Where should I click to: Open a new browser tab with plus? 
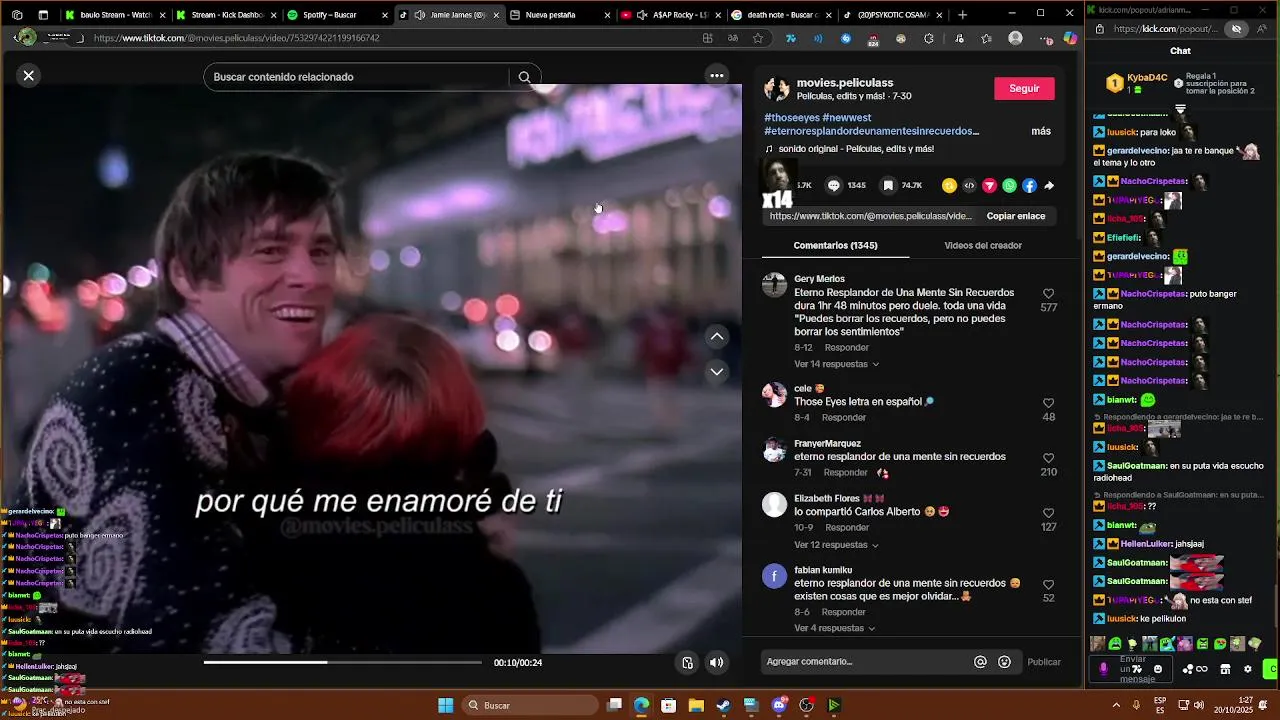(x=962, y=15)
